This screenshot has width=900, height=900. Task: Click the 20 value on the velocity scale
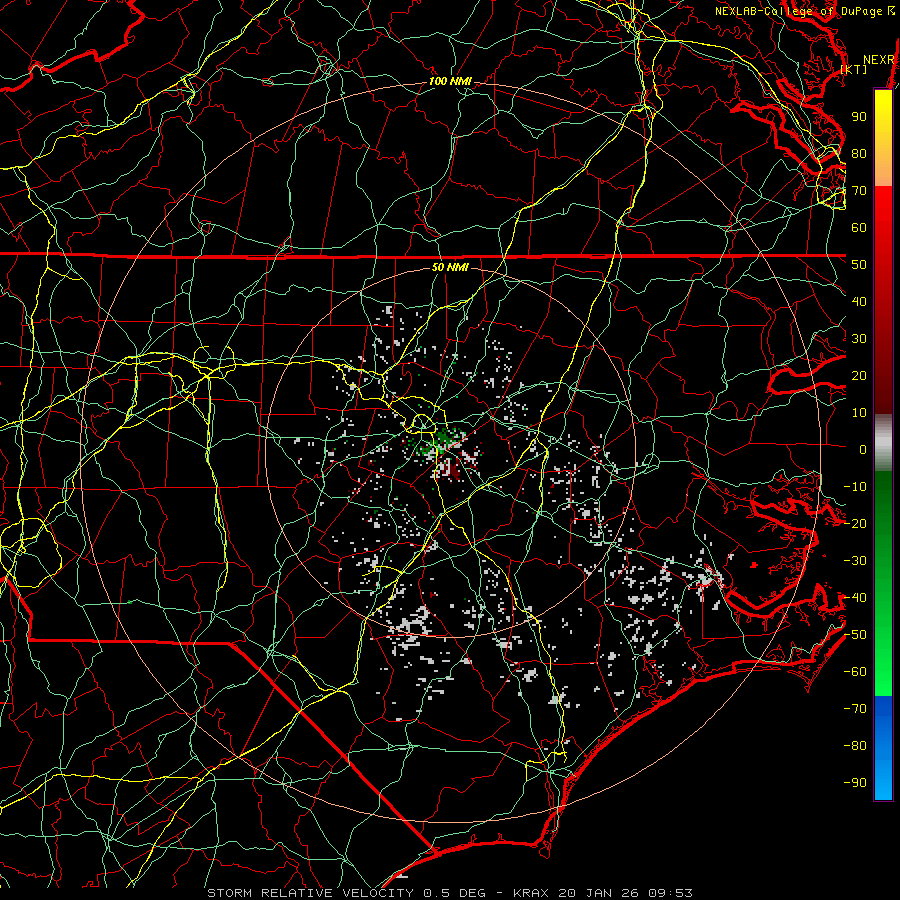tap(859, 376)
